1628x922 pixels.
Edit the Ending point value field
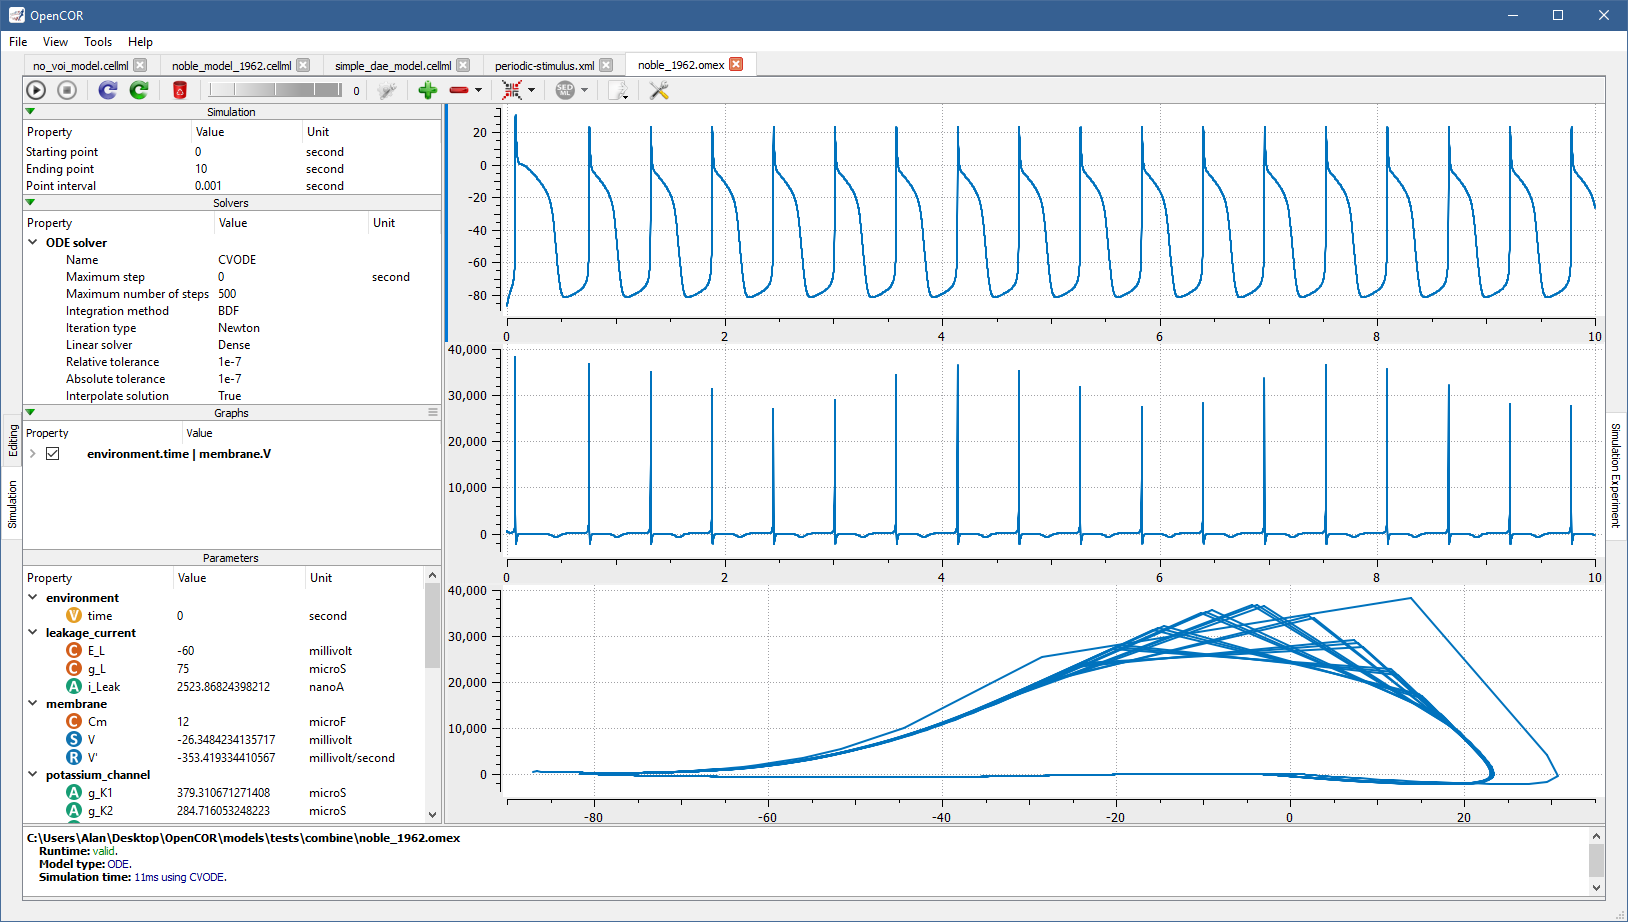[x=245, y=169]
